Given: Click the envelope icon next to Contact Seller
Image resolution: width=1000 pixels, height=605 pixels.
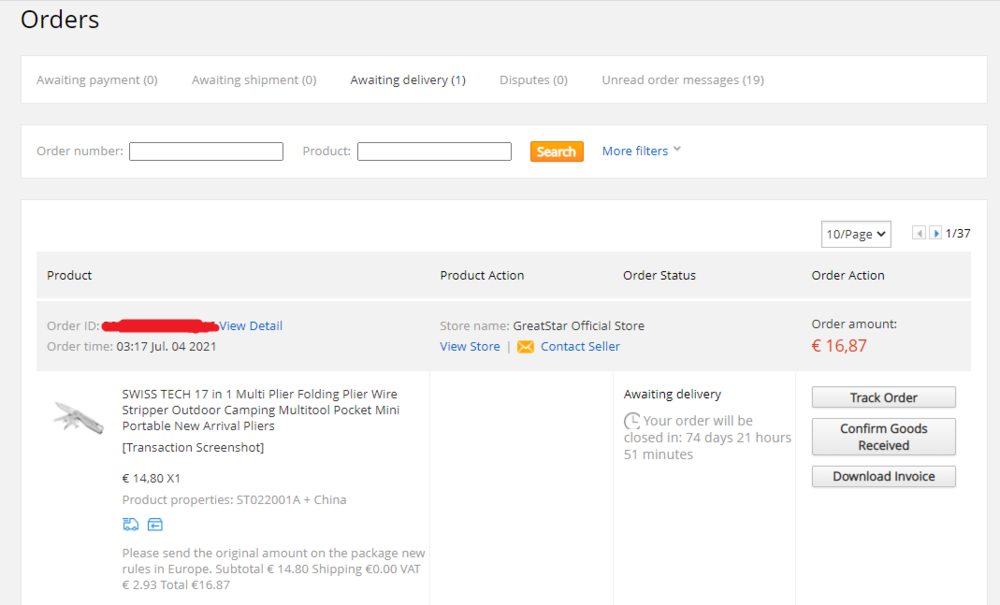Looking at the screenshot, I should [x=525, y=346].
